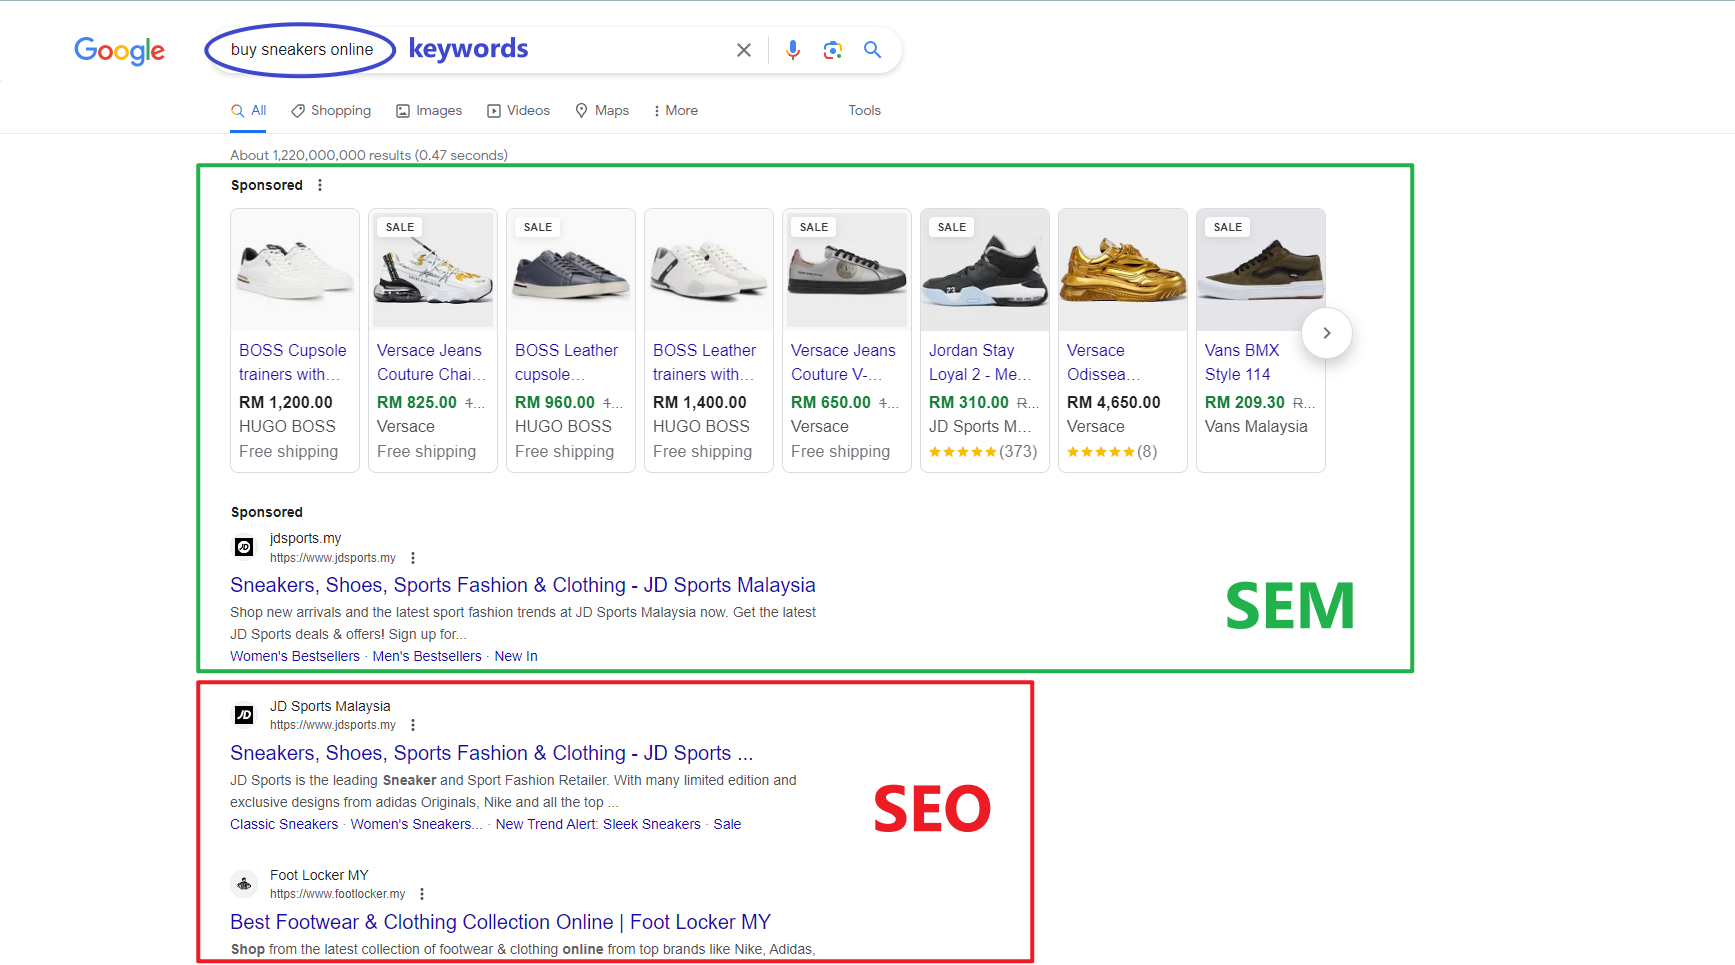The image size is (1735, 965).
Task: Clear the search box with the X icon
Action: point(744,50)
